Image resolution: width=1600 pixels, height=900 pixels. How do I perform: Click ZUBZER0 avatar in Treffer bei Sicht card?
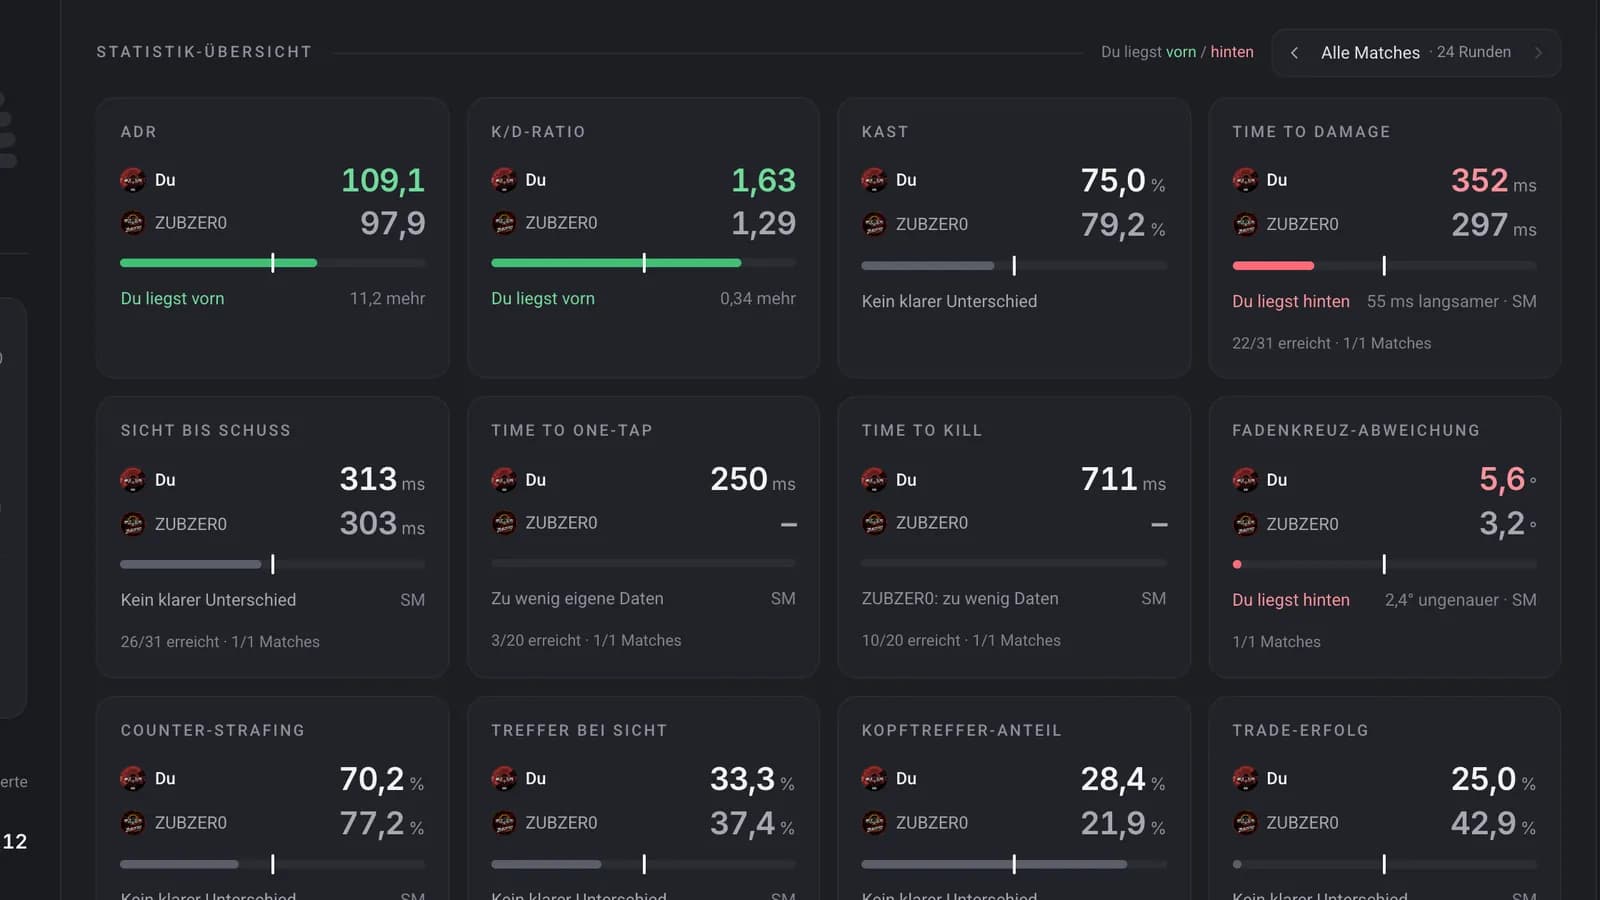coord(504,823)
